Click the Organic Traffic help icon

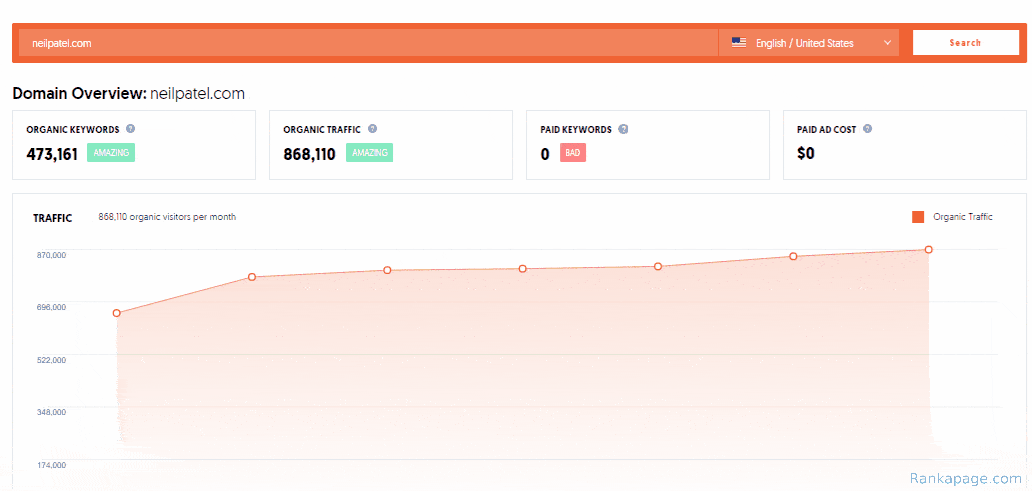(373, 129)
